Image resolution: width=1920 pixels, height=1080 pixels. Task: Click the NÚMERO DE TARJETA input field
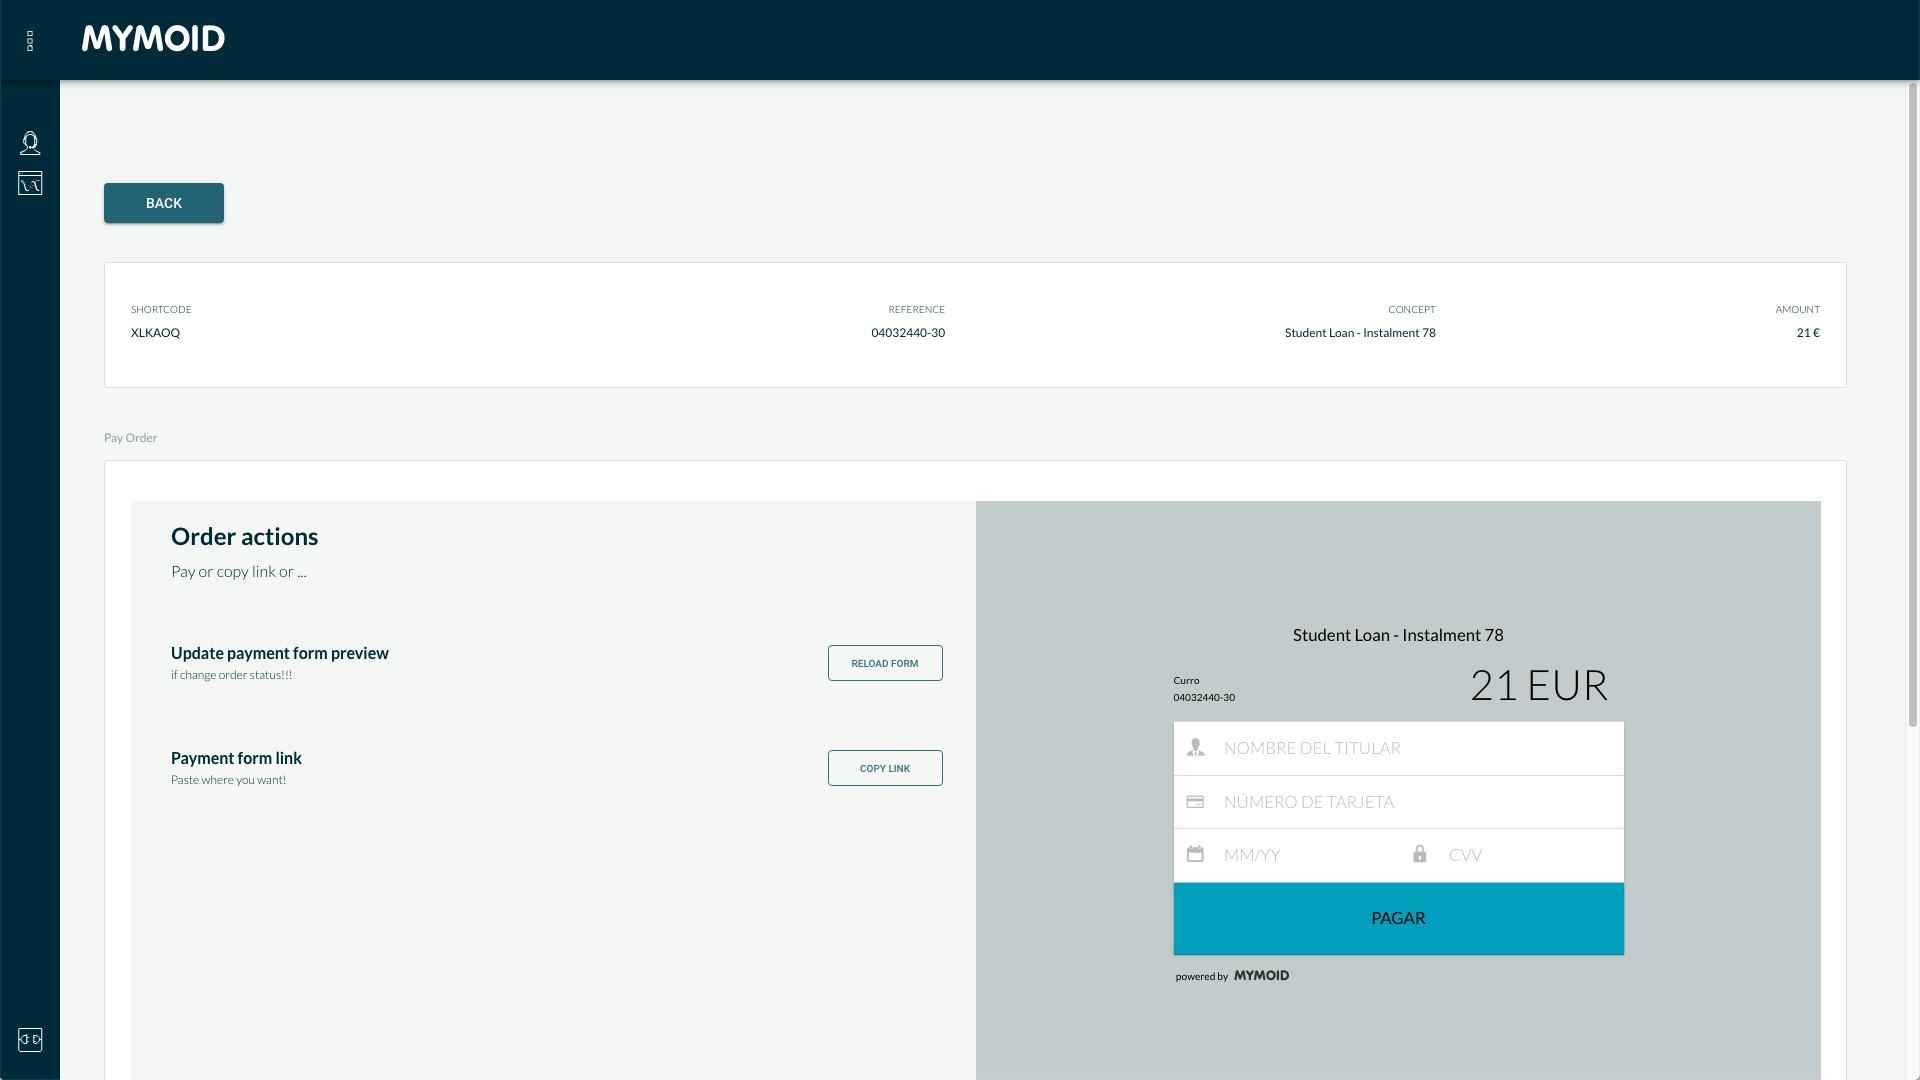(1400, 801)
